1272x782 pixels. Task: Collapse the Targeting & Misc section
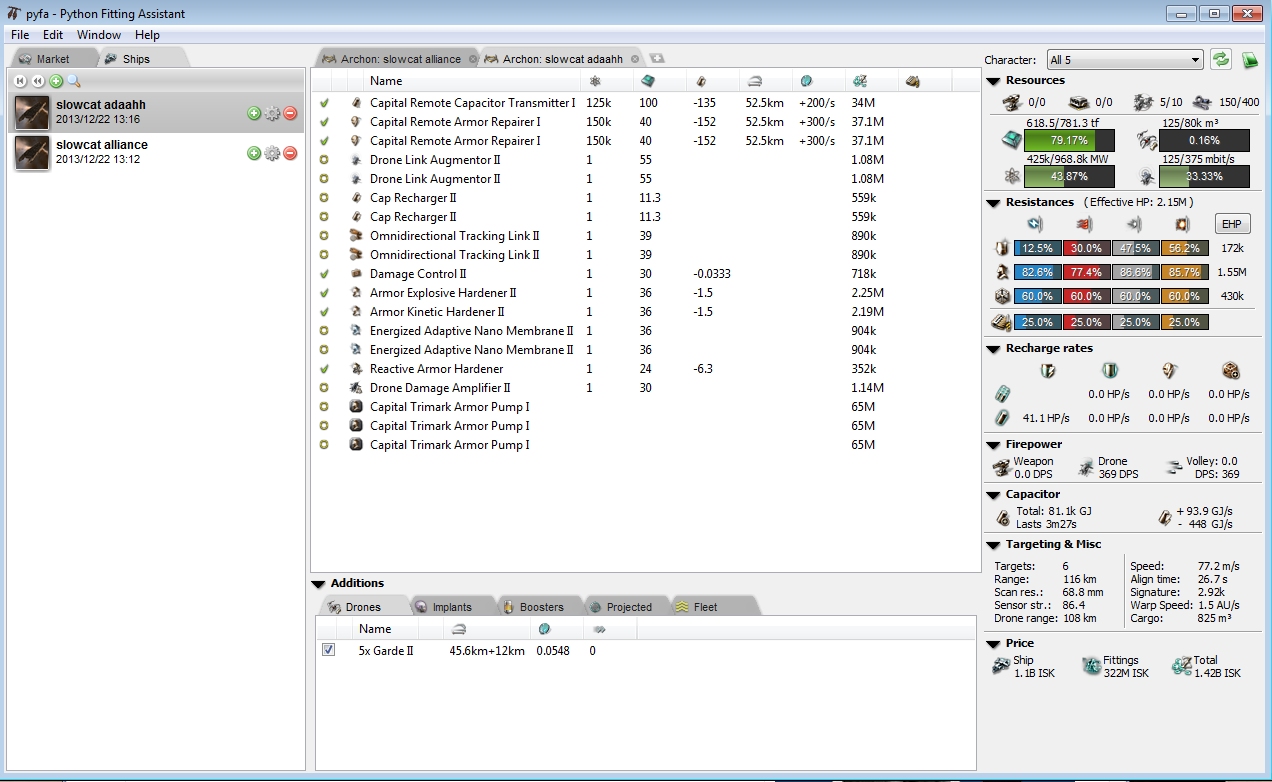[993, 545]
